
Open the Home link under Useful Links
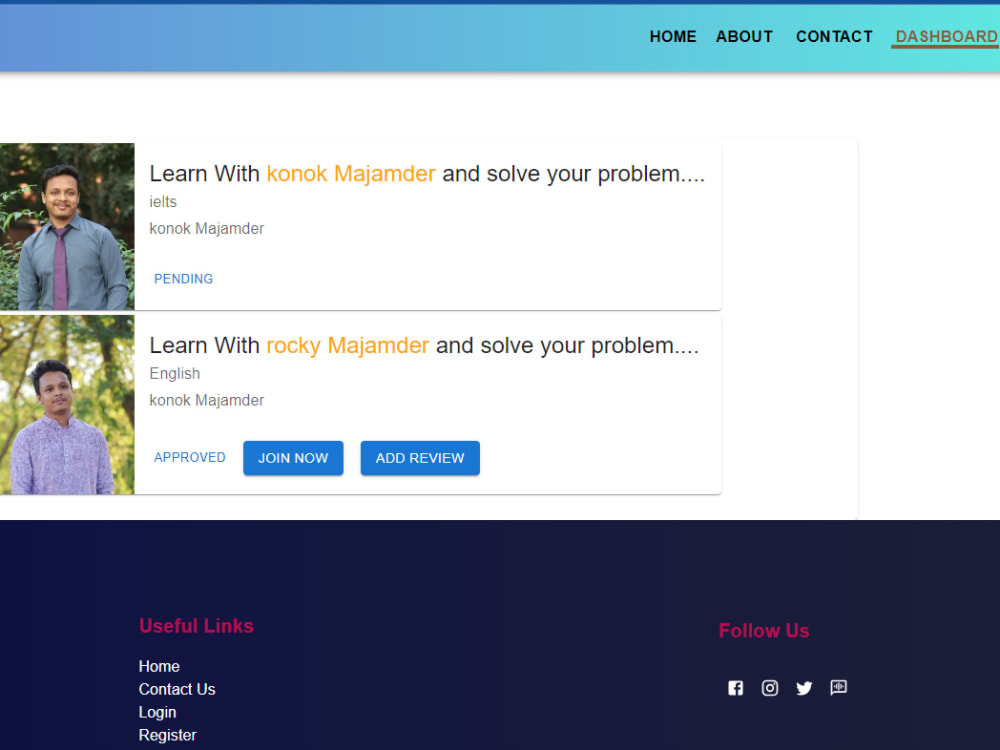(159, 666)
